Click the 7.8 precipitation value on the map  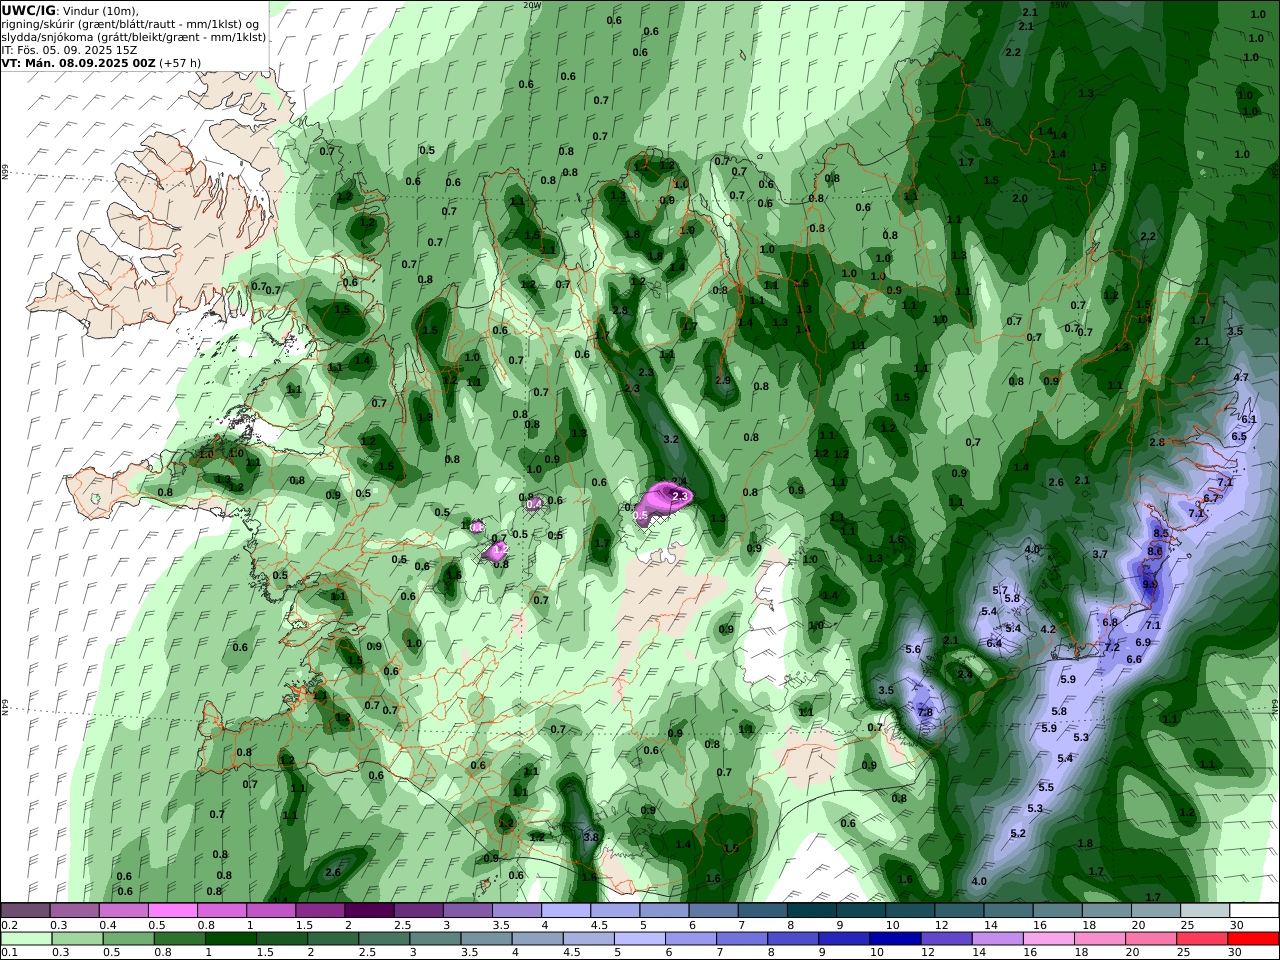[925, 713]
